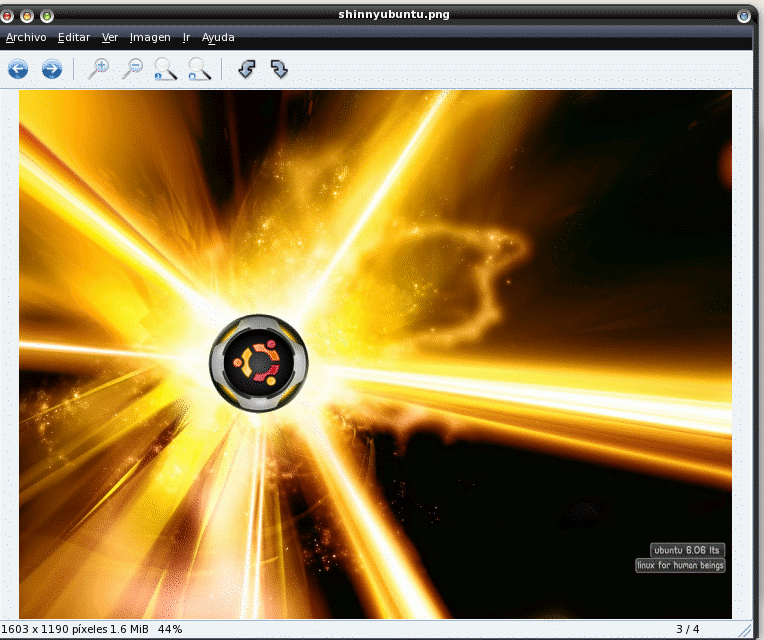Screen dimensions: 764x640
Task: Click the 1603 x 1190 píxeles status text
Action: point(54,629)
